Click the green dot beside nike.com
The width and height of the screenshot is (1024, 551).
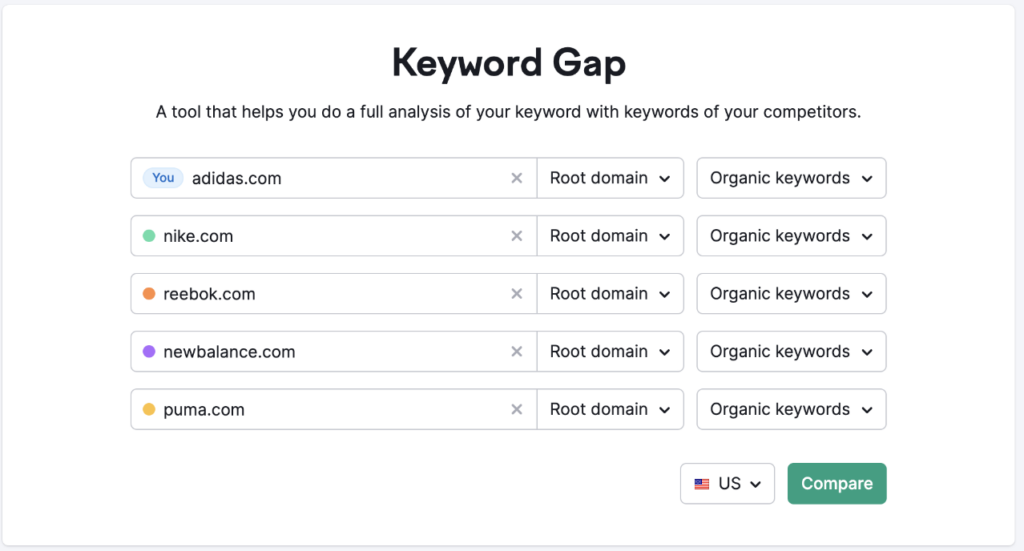tap(149, 236)
